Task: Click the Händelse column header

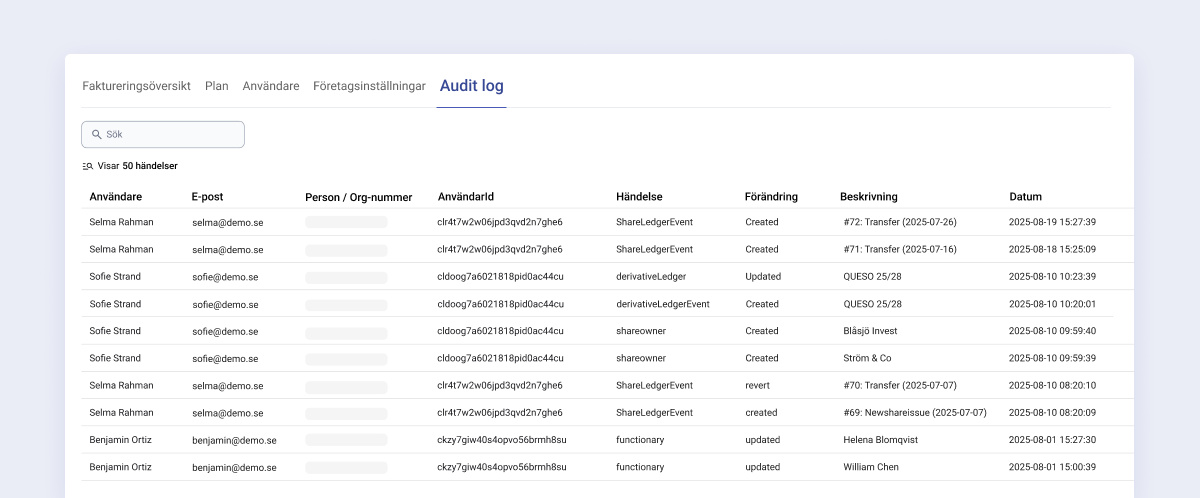Action: tap(639, 197)
